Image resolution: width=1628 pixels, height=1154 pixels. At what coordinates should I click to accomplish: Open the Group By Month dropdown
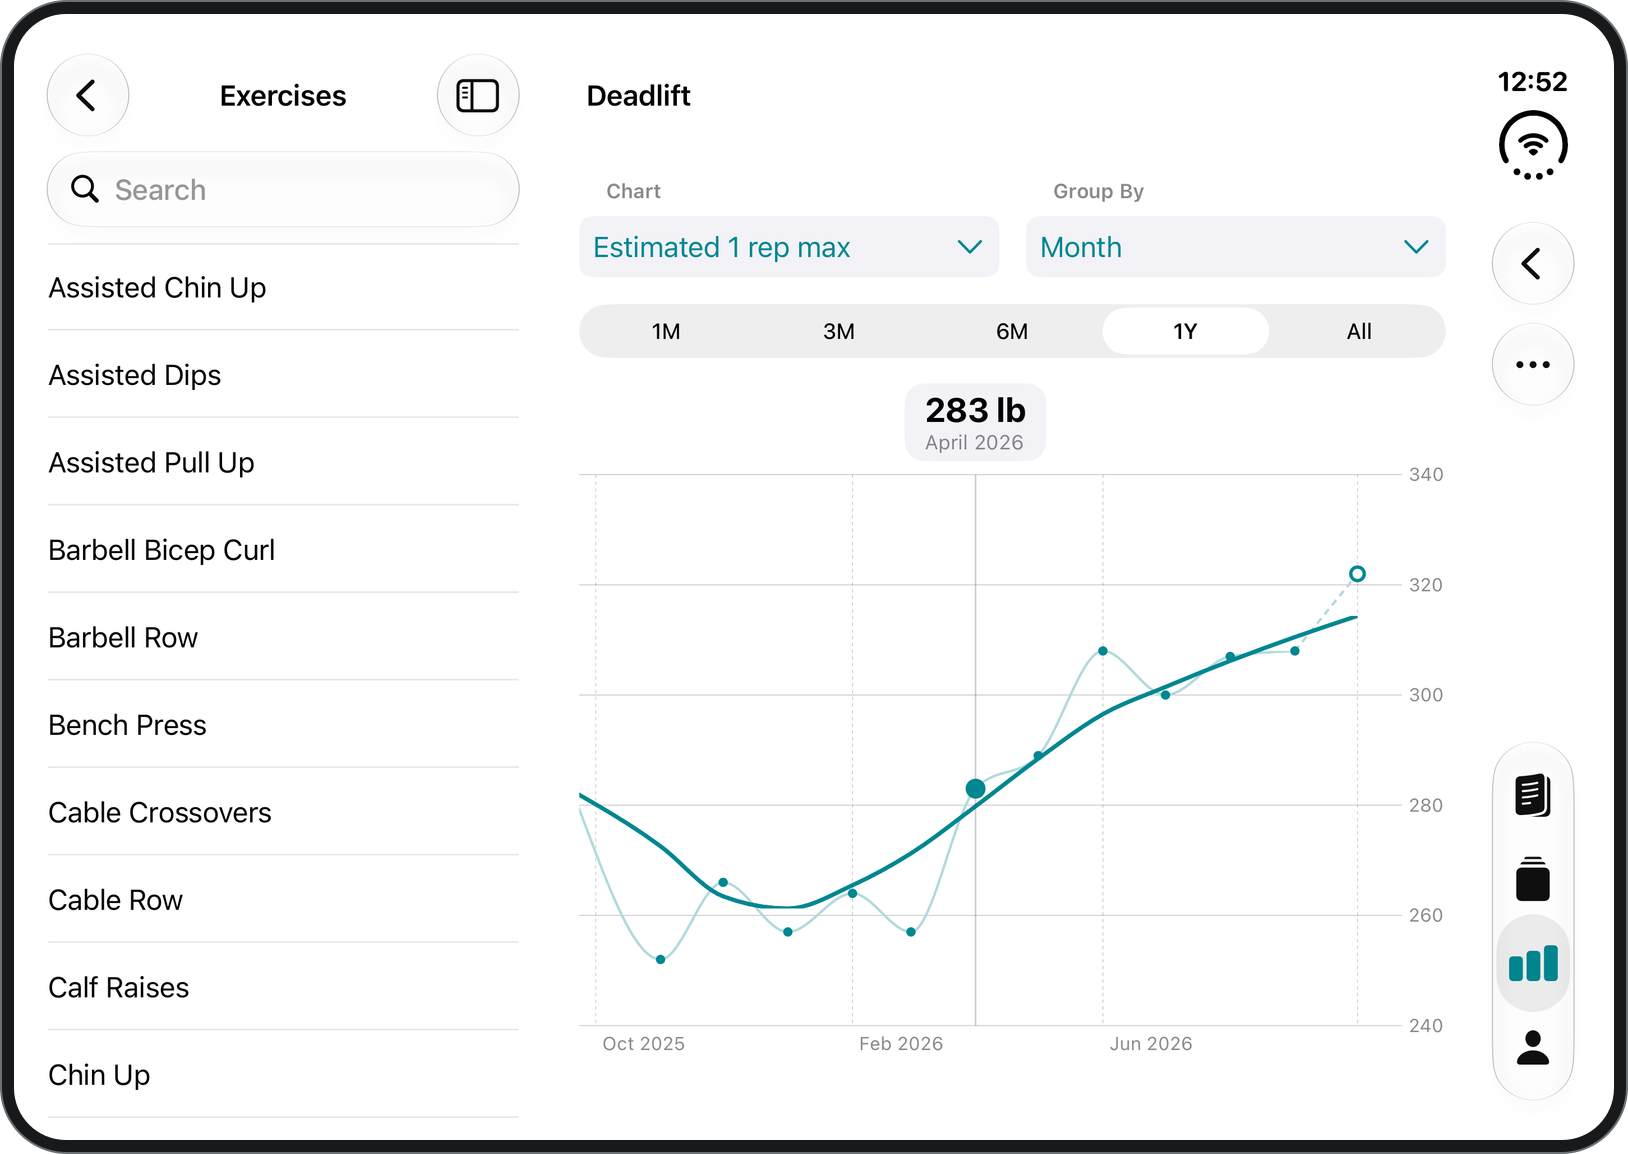point(1236,247)
